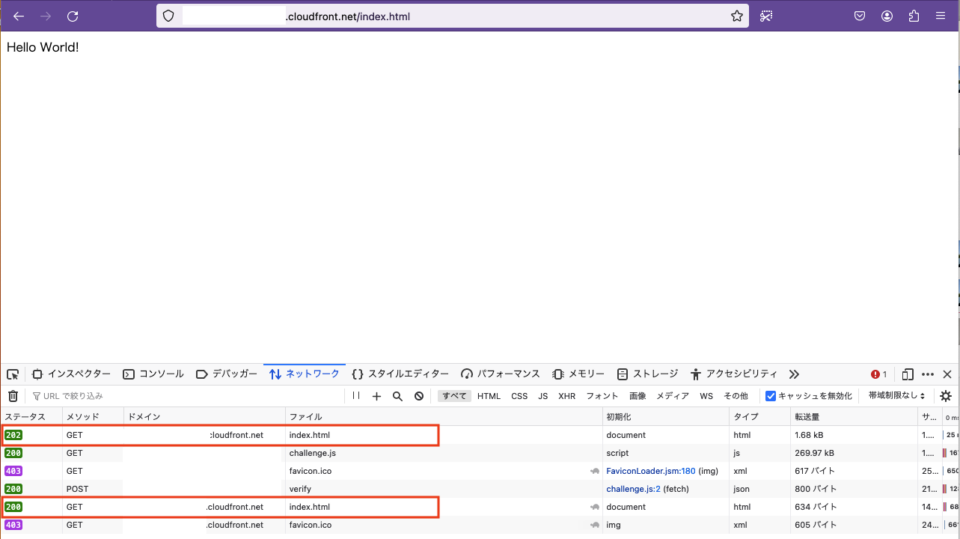Bookmark this page with the star
Image resolution: width=960 pixels, height=539 pixels.
click(x=737, y=17)
